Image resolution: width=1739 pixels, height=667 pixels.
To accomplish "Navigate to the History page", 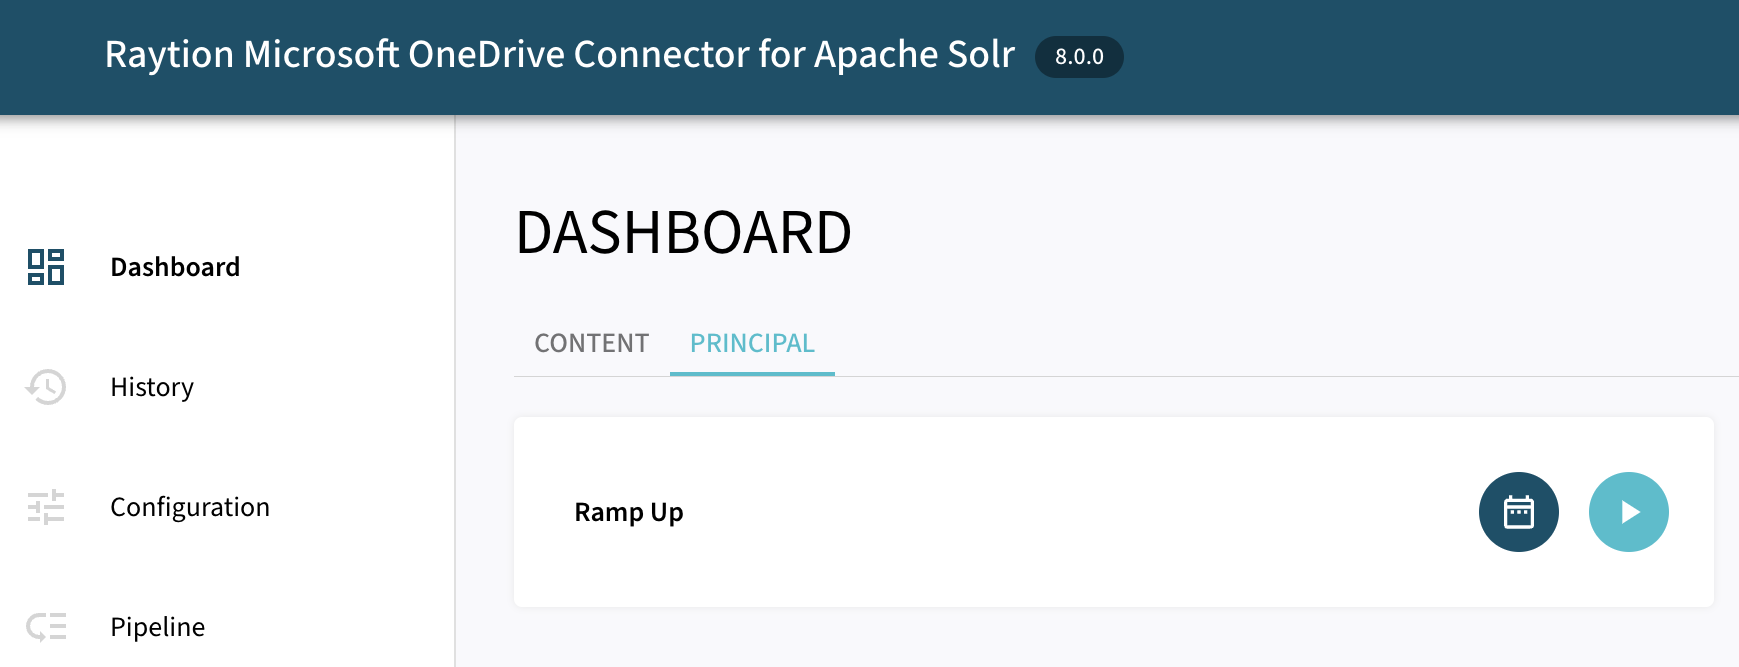I will point(151,387).
